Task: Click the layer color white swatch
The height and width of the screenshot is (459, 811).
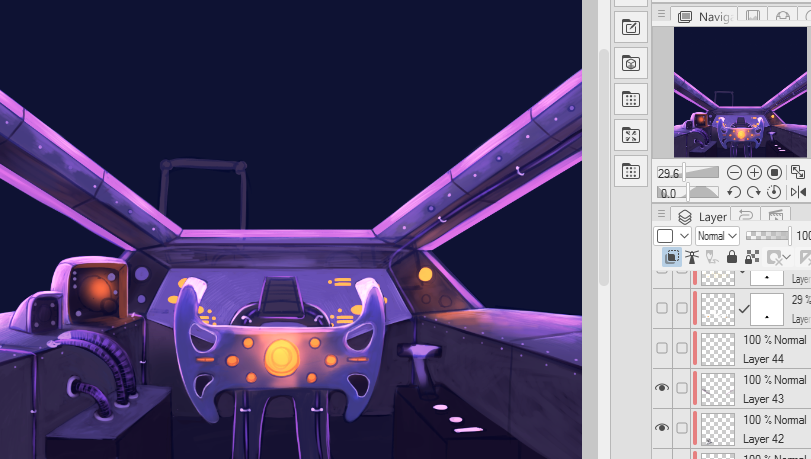Action: click(x=665, y=236)
